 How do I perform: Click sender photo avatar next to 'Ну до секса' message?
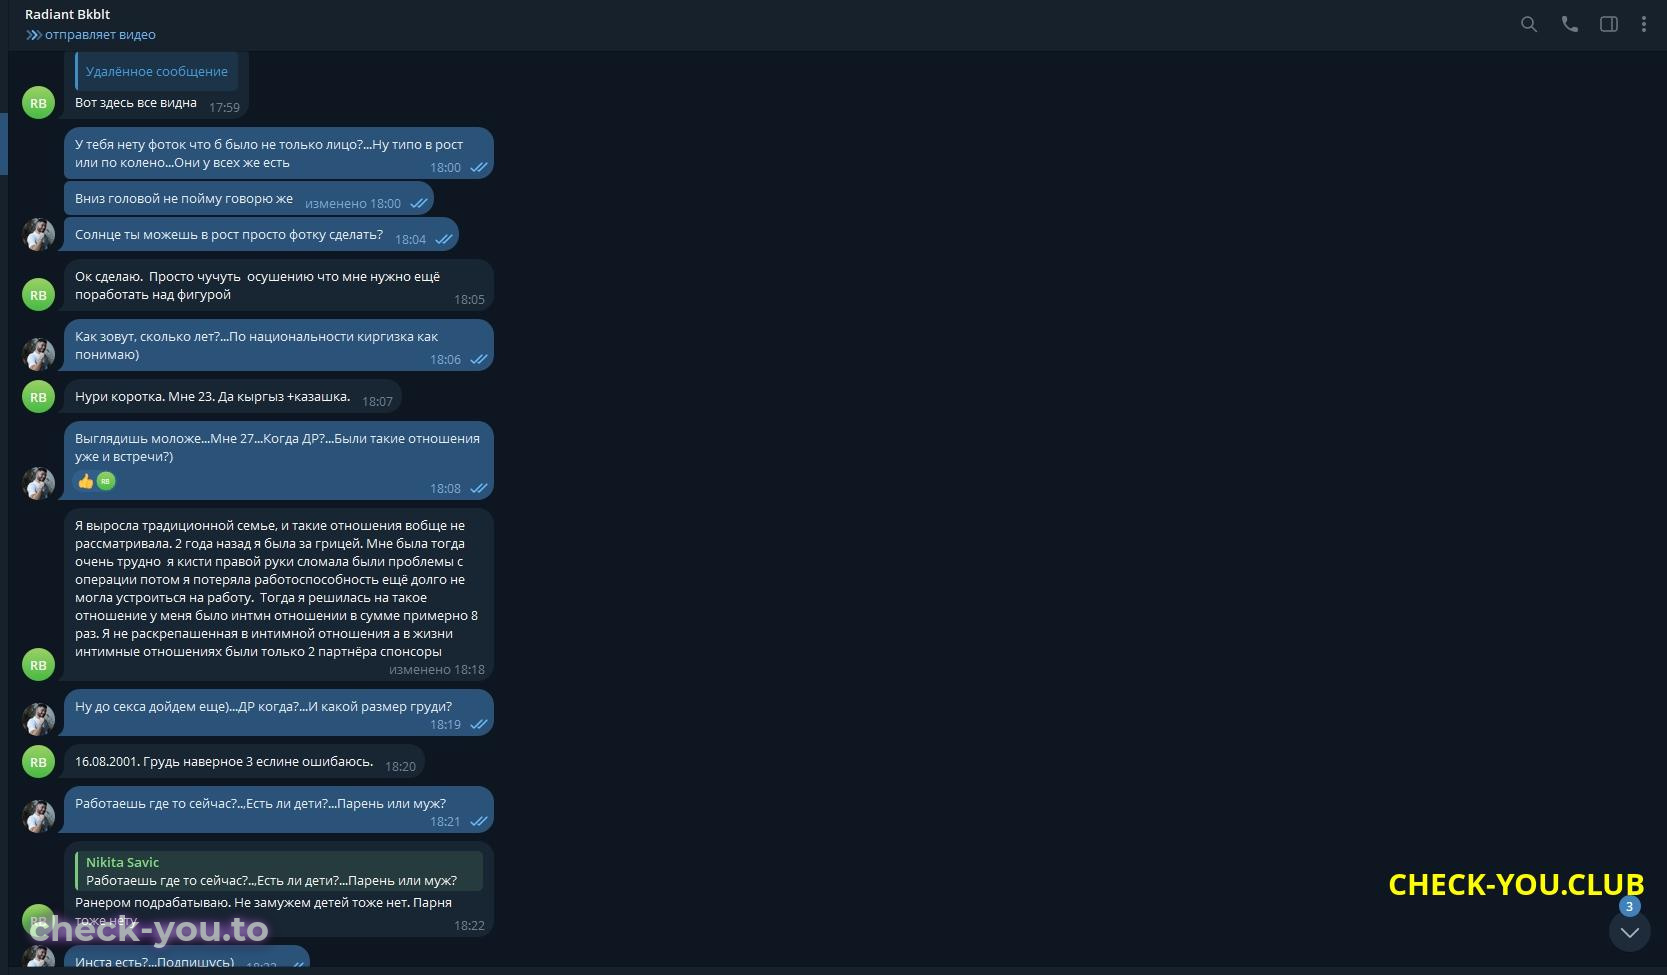[38, 720]
